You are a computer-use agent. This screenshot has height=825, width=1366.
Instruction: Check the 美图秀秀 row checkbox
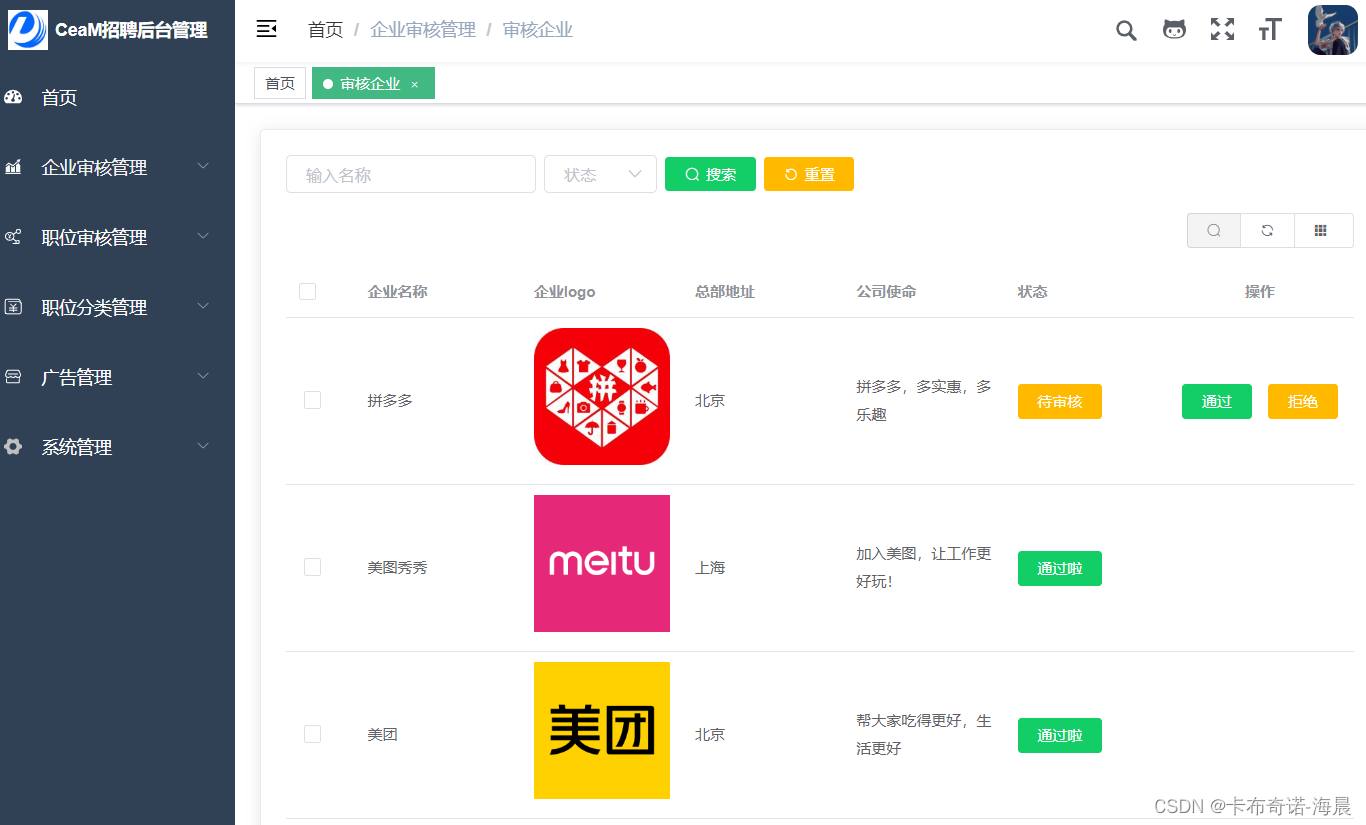point(312,567)
